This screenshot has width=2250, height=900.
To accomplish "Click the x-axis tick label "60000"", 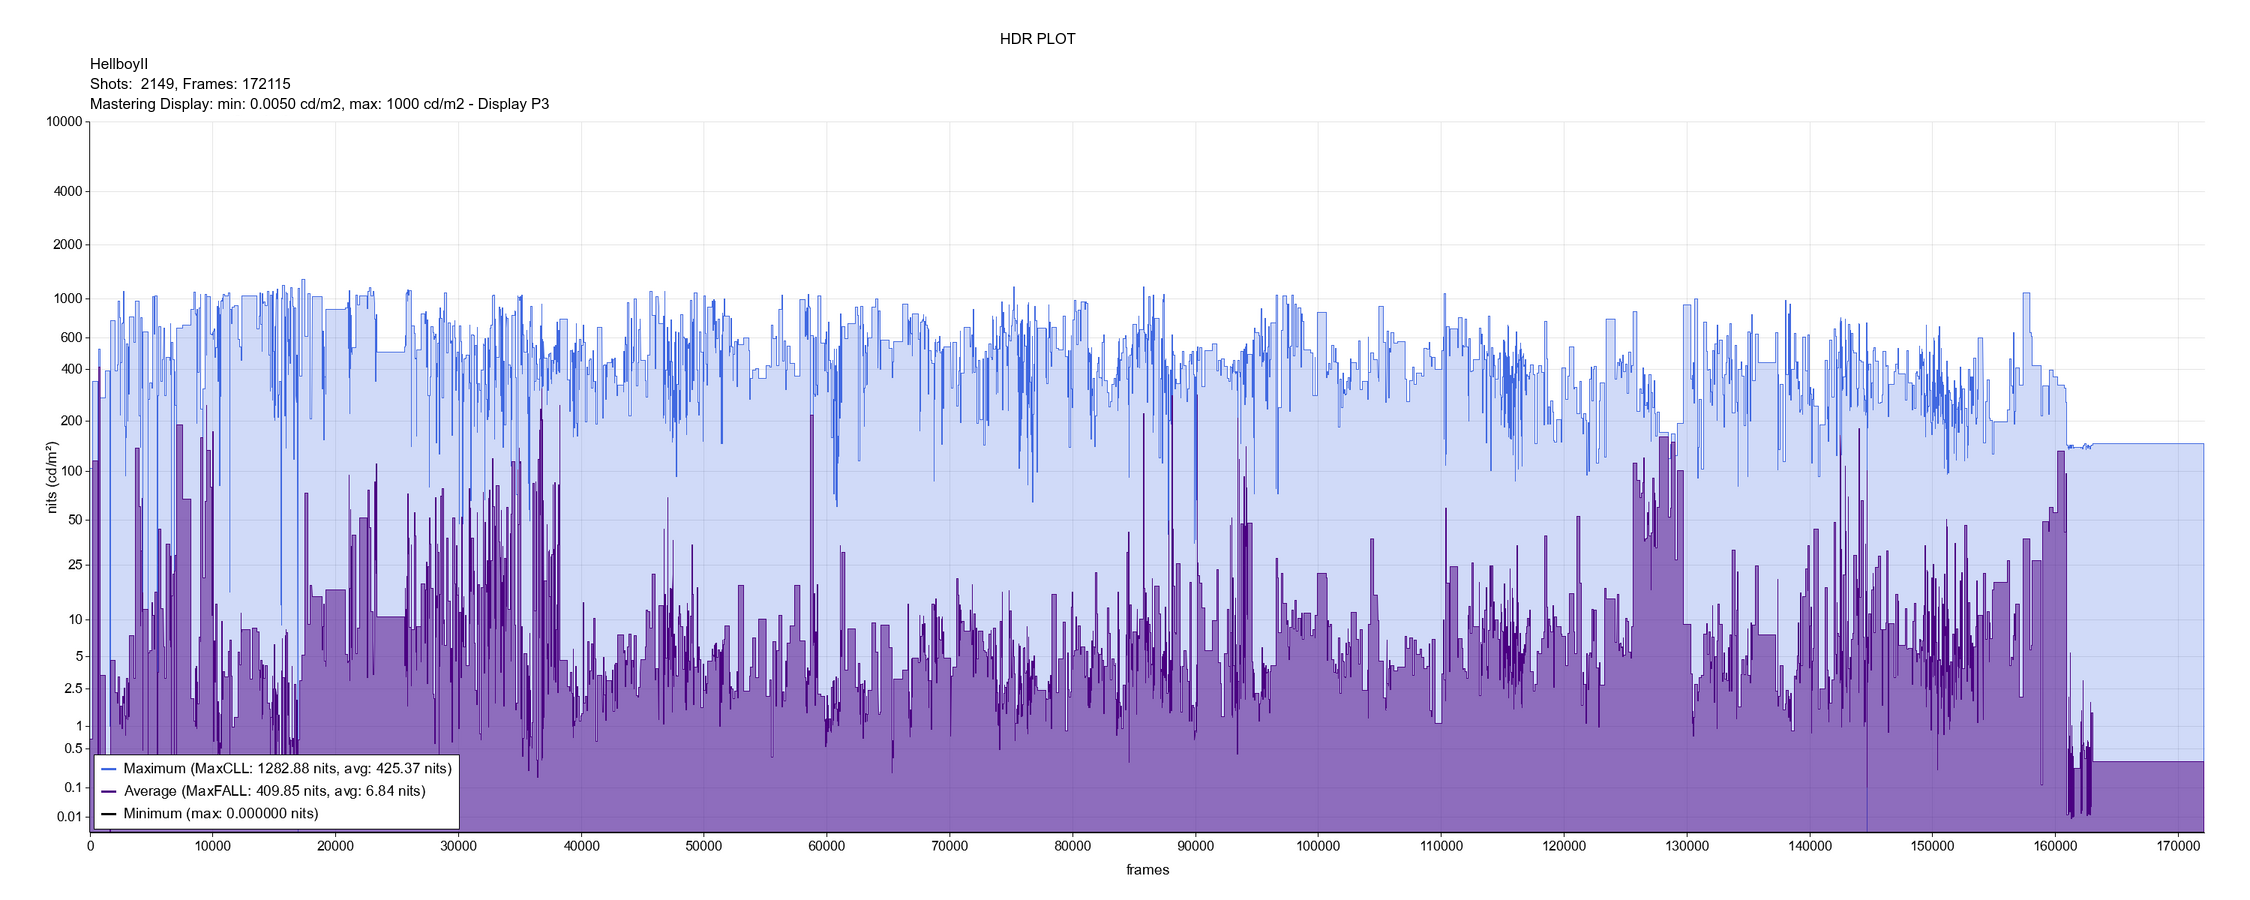I will point(826,847).
